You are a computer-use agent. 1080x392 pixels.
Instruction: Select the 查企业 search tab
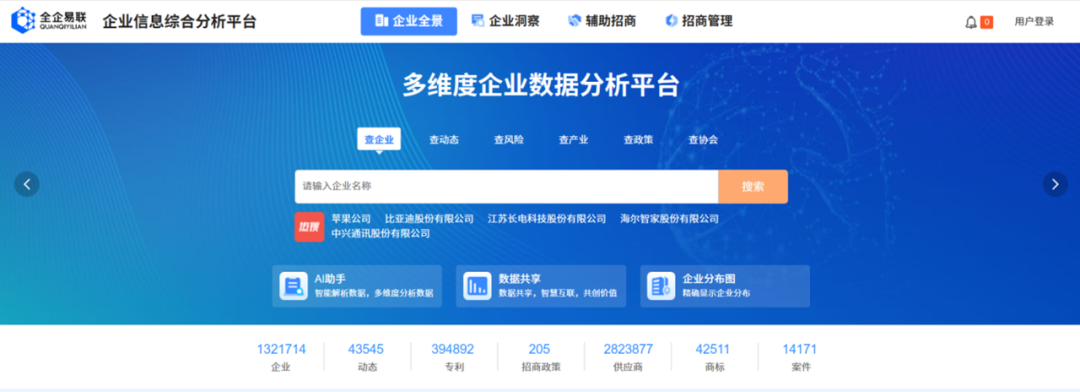click(x=379, y=139)
